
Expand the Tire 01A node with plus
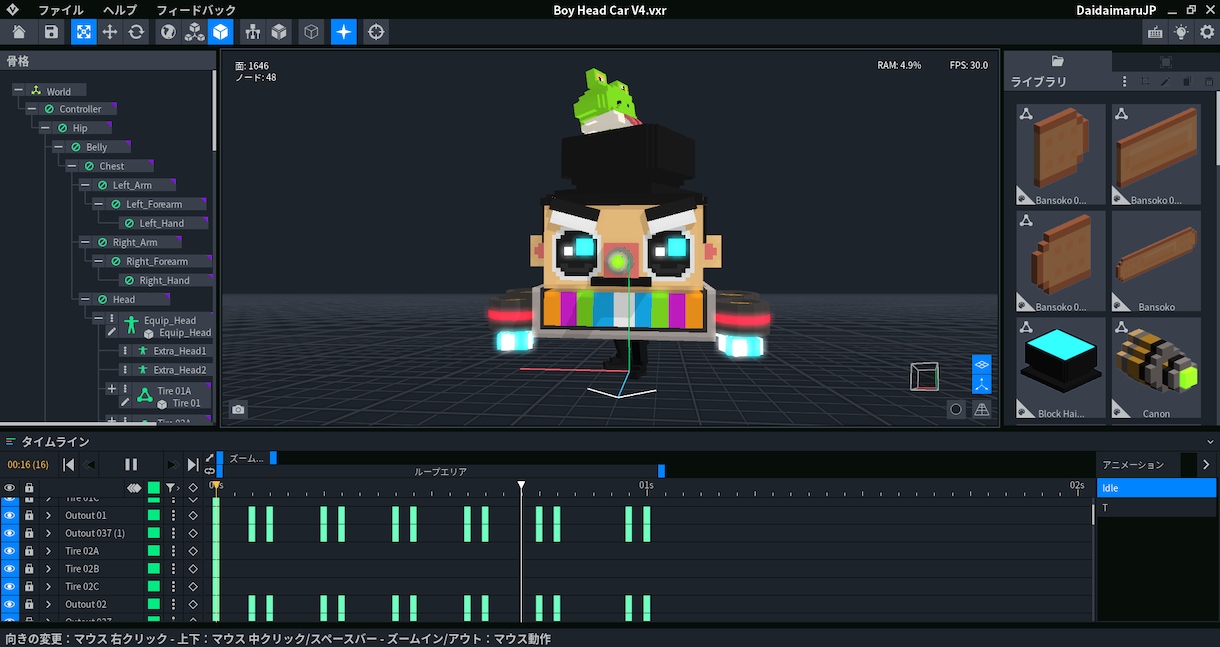(x=111, y=389)
